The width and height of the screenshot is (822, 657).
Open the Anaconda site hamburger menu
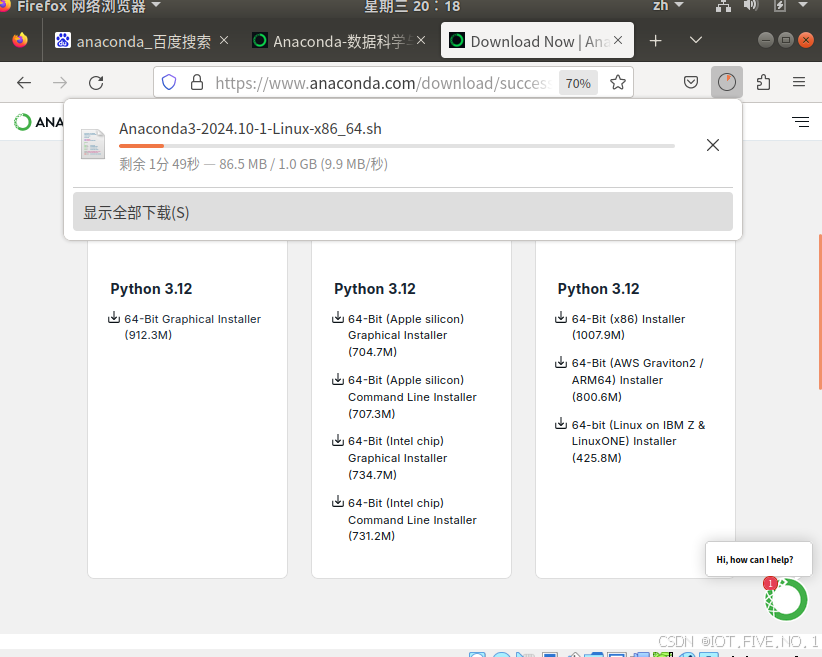(801, 122)
